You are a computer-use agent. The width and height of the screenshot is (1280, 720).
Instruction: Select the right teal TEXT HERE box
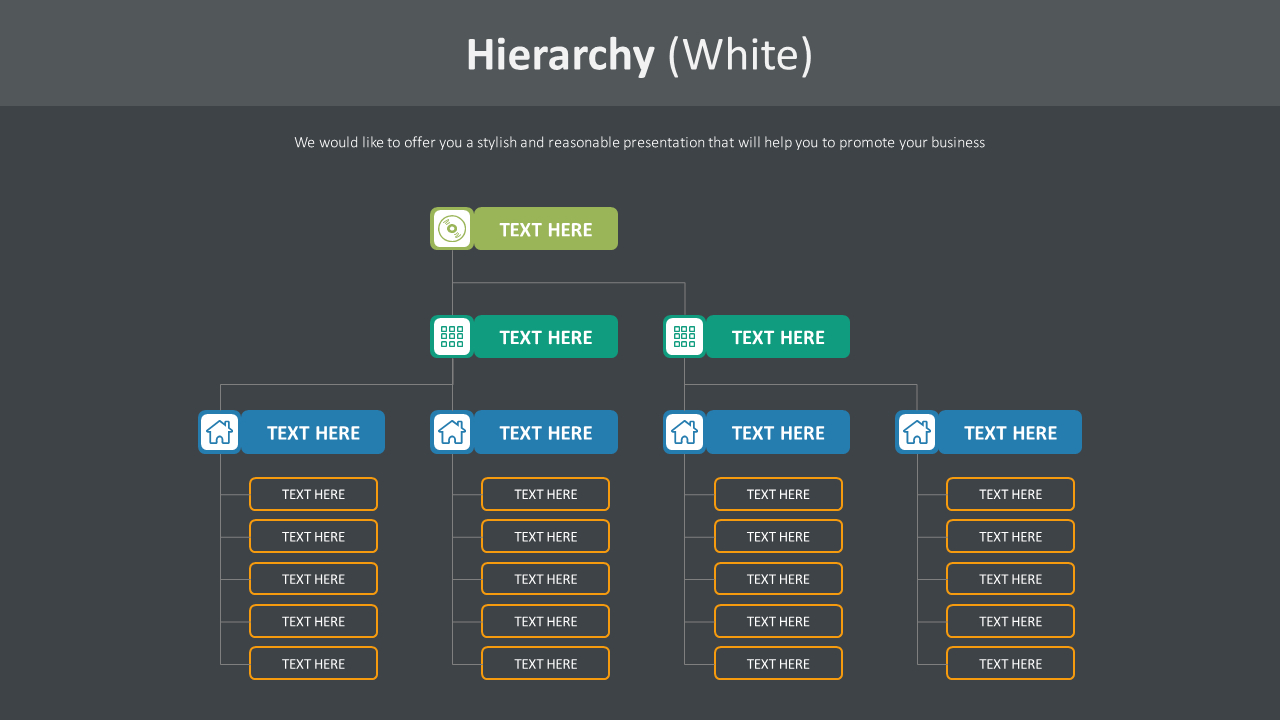pyautogui.click(x=778, y=337)
